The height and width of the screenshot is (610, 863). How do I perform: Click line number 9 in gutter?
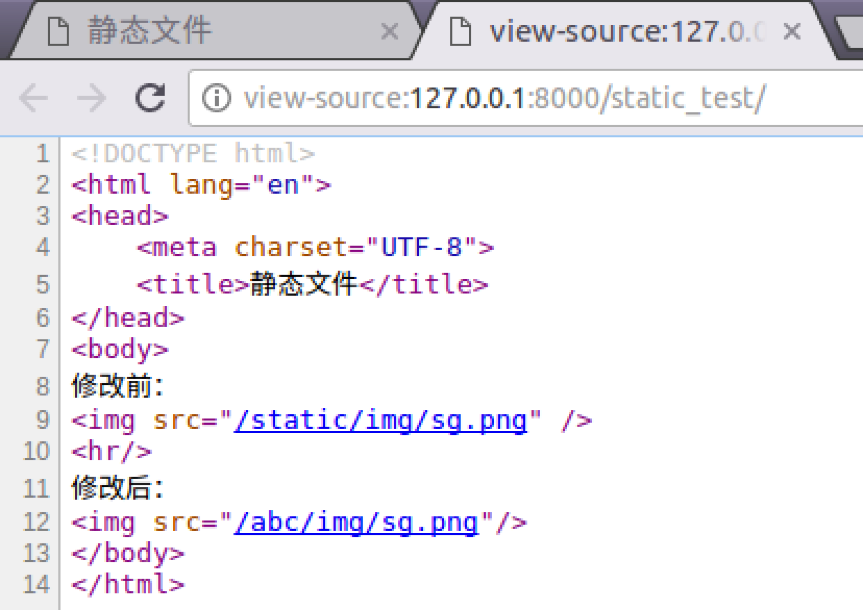pos(41,420)
